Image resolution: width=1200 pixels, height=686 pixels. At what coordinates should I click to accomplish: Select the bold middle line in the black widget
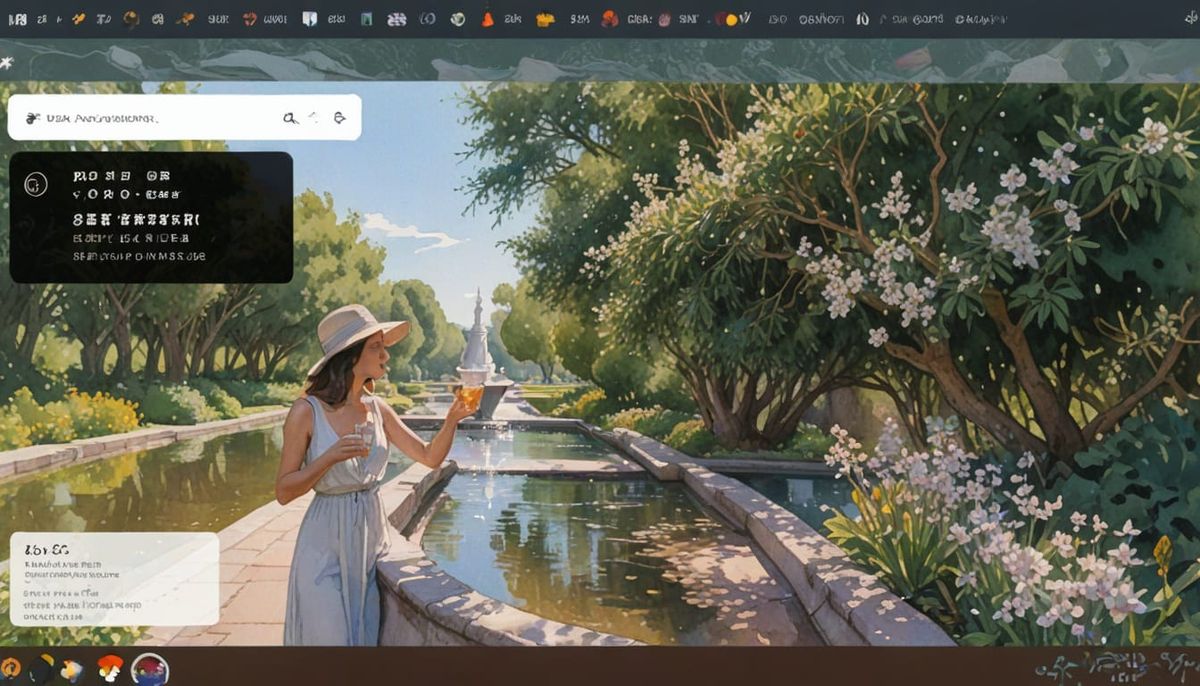click(x=136, y=219)
